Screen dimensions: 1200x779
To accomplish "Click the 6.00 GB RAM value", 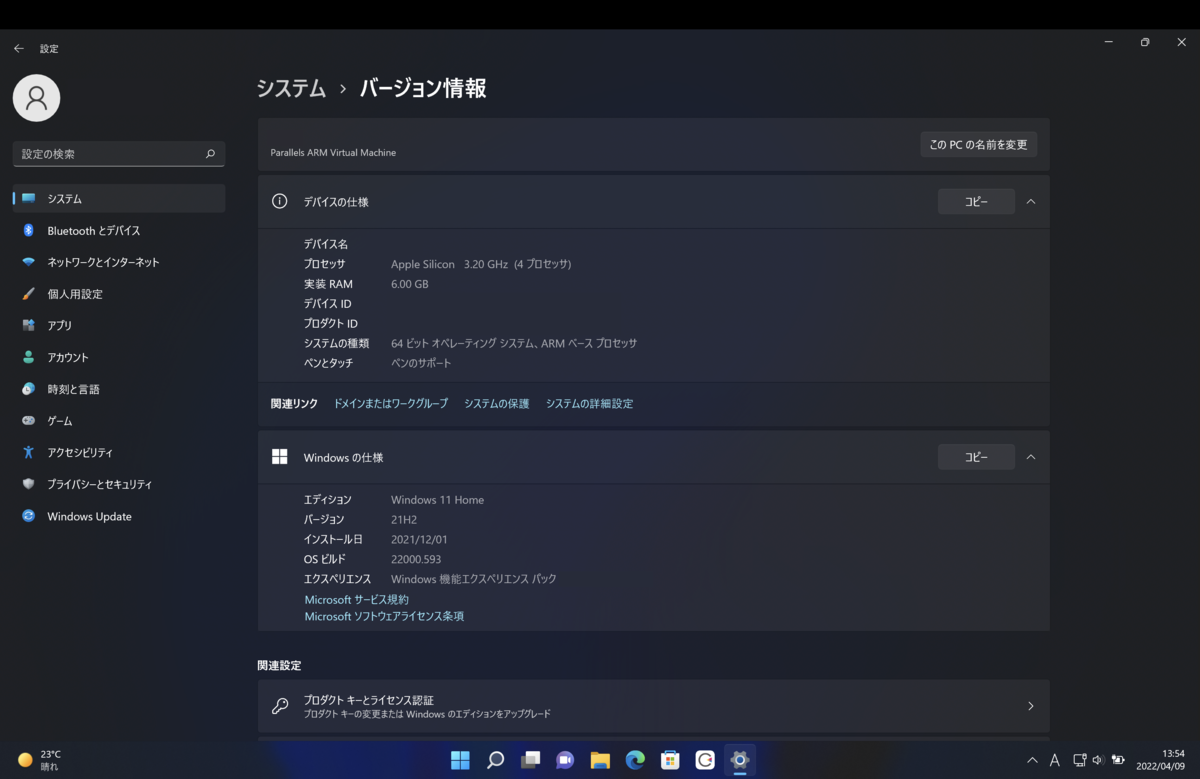I will coord(410,284).
